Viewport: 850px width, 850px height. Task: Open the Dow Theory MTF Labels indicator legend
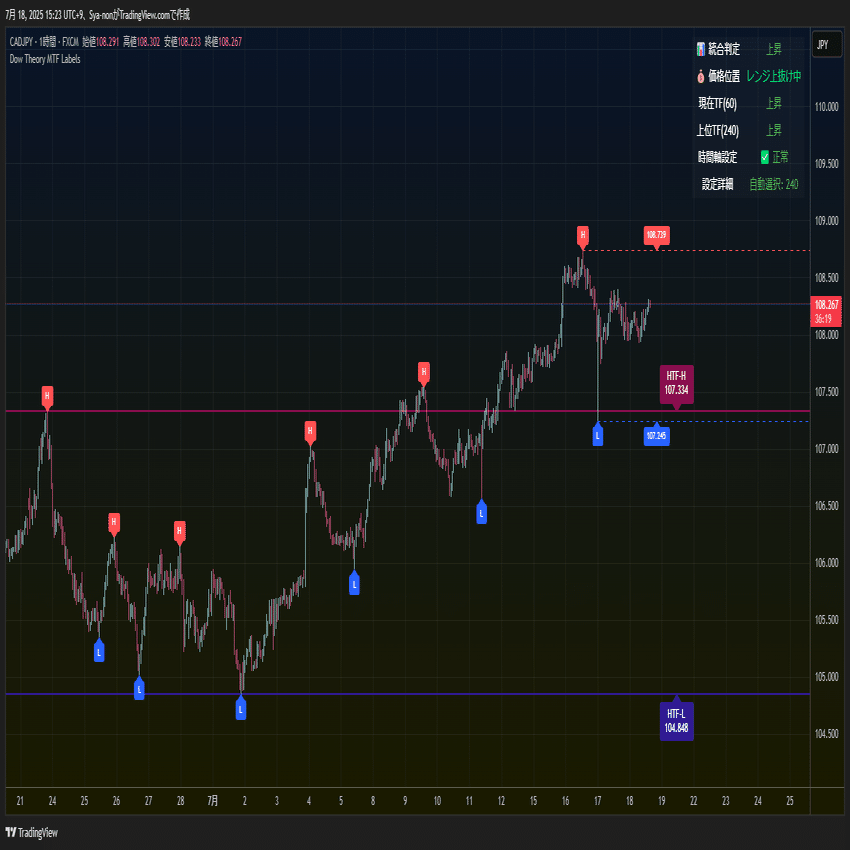pos(45,59)
